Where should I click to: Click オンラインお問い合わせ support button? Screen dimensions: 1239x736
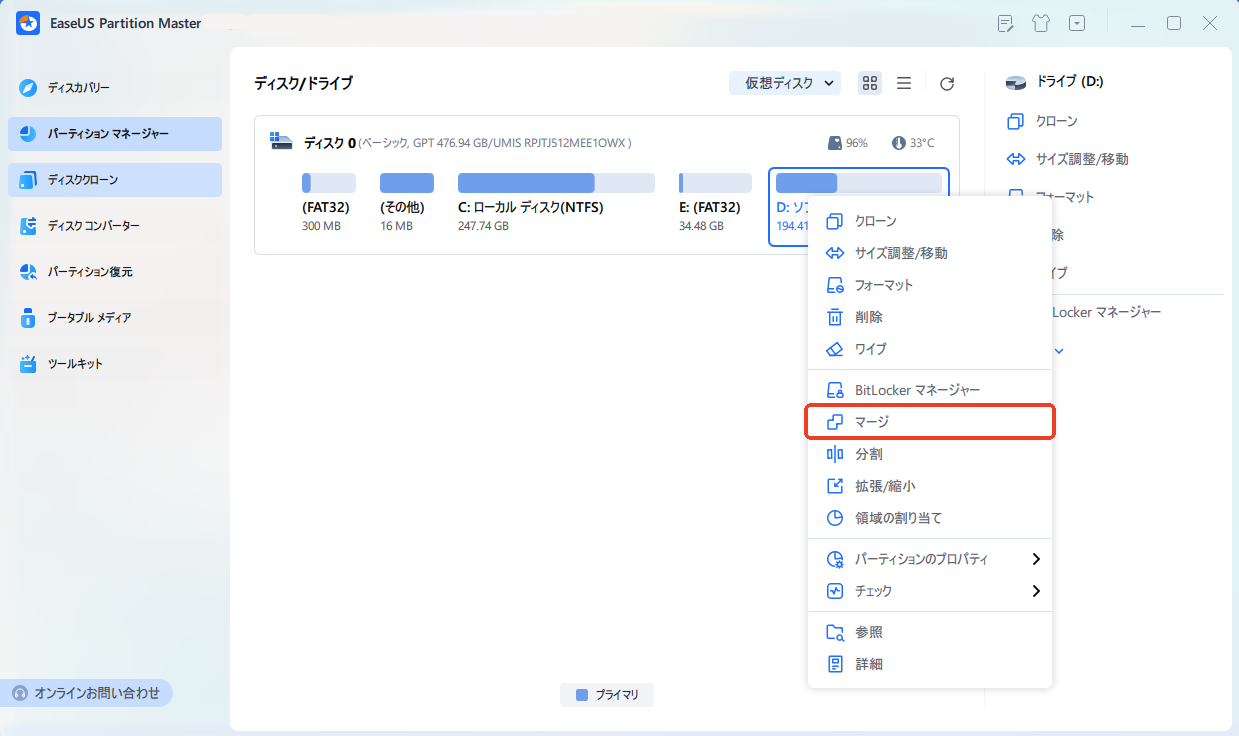tap(86, 693)
